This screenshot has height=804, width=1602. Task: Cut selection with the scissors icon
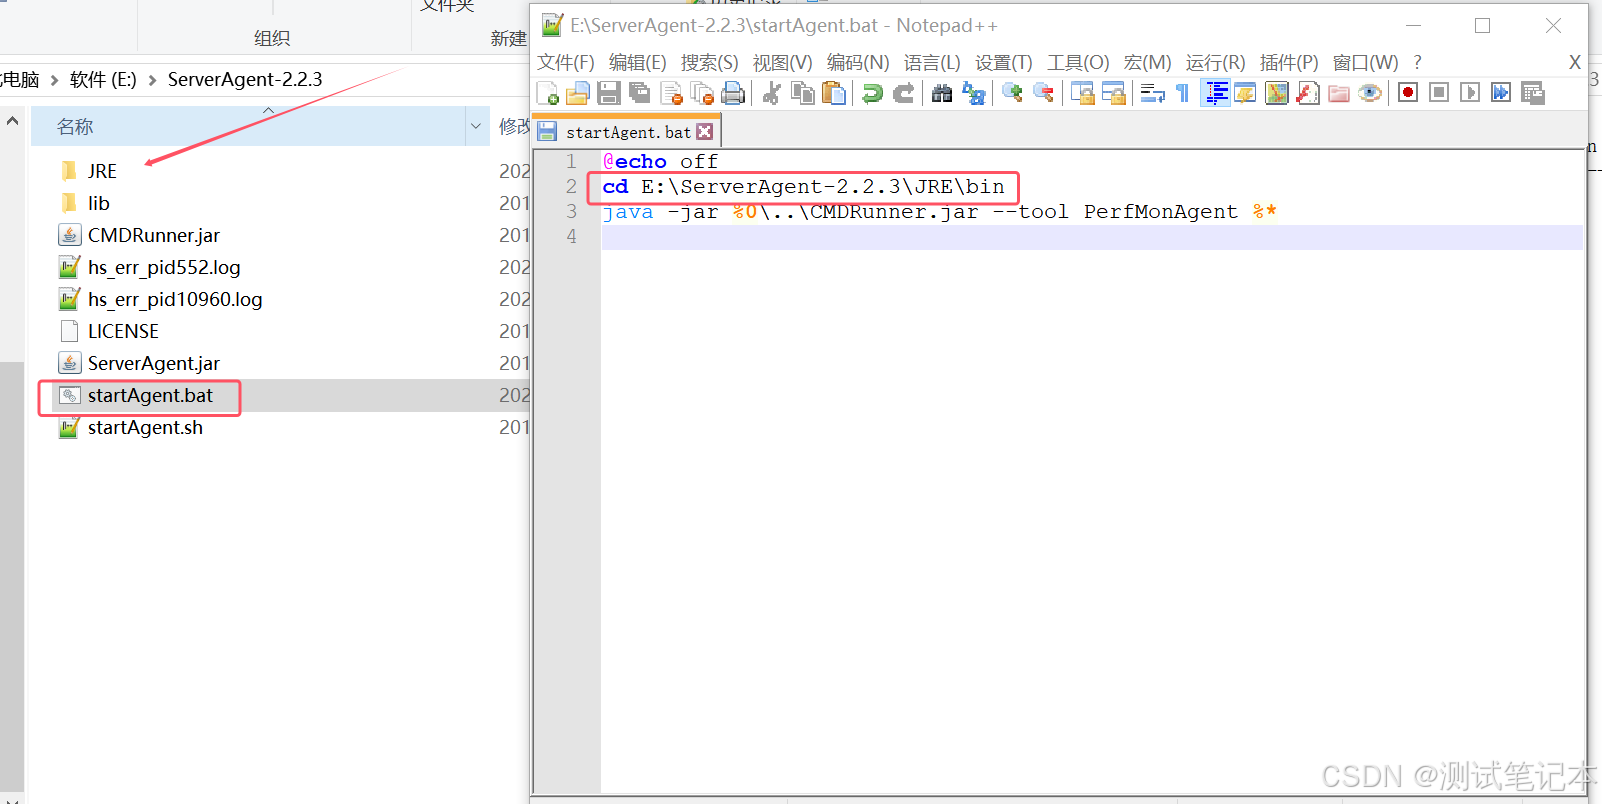point(771,93)
